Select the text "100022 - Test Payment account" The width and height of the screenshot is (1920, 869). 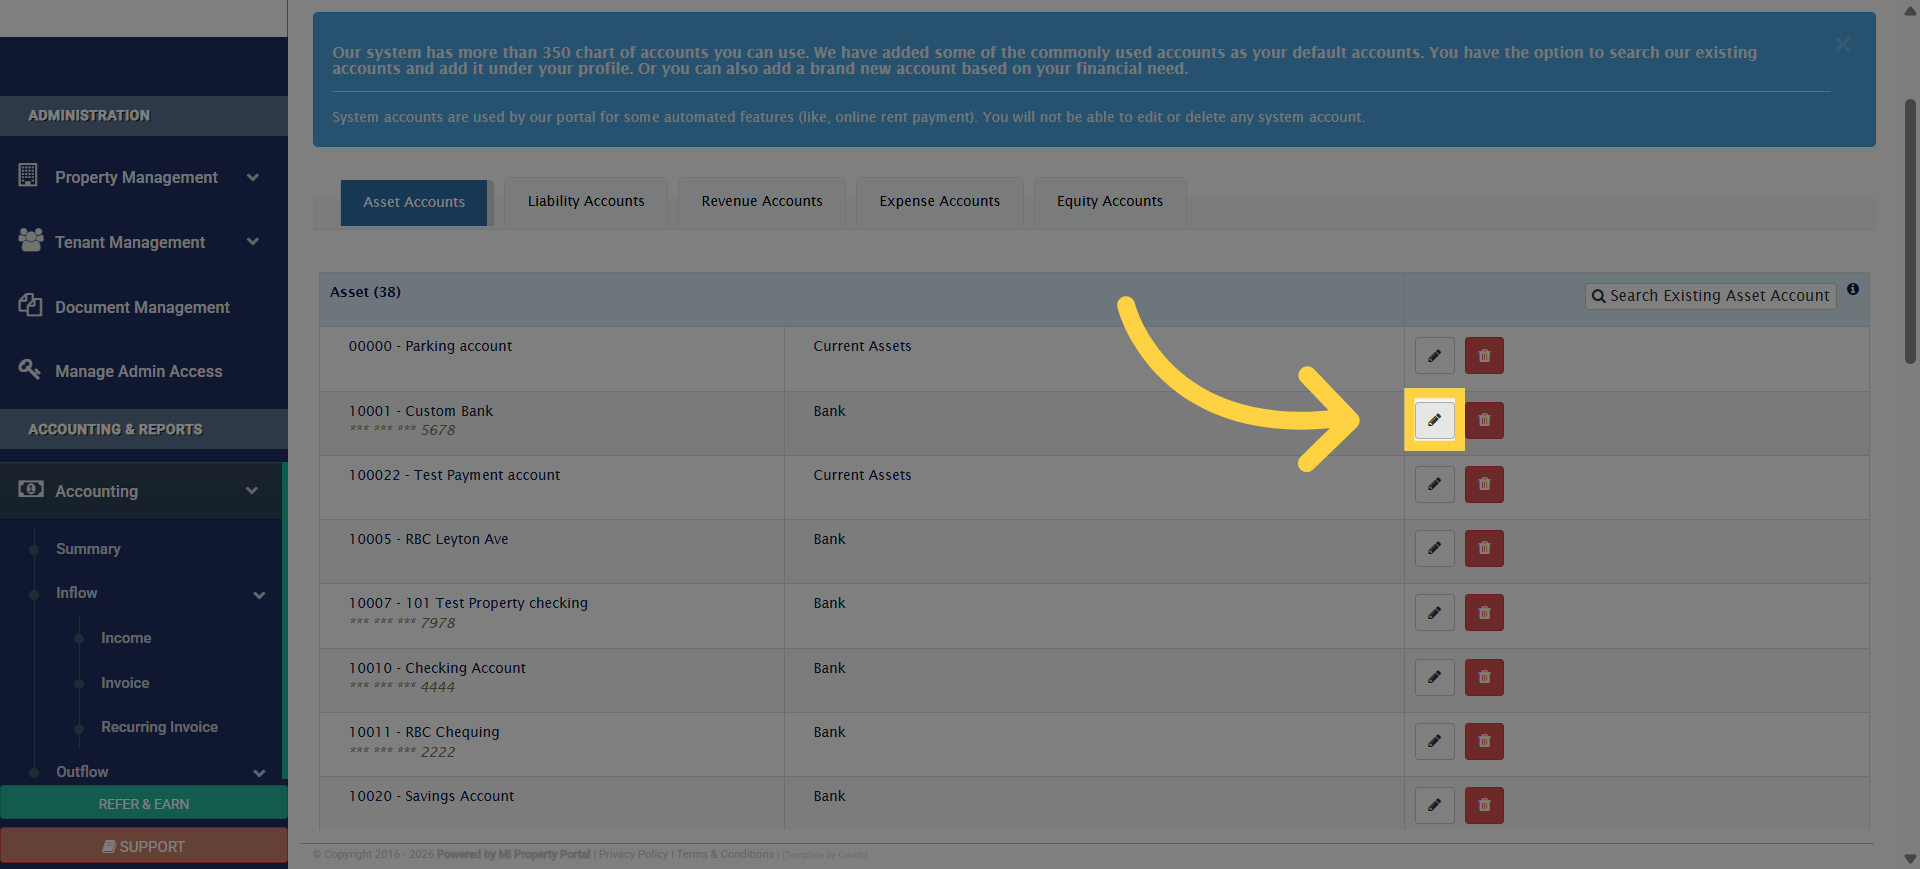(454, 475)
